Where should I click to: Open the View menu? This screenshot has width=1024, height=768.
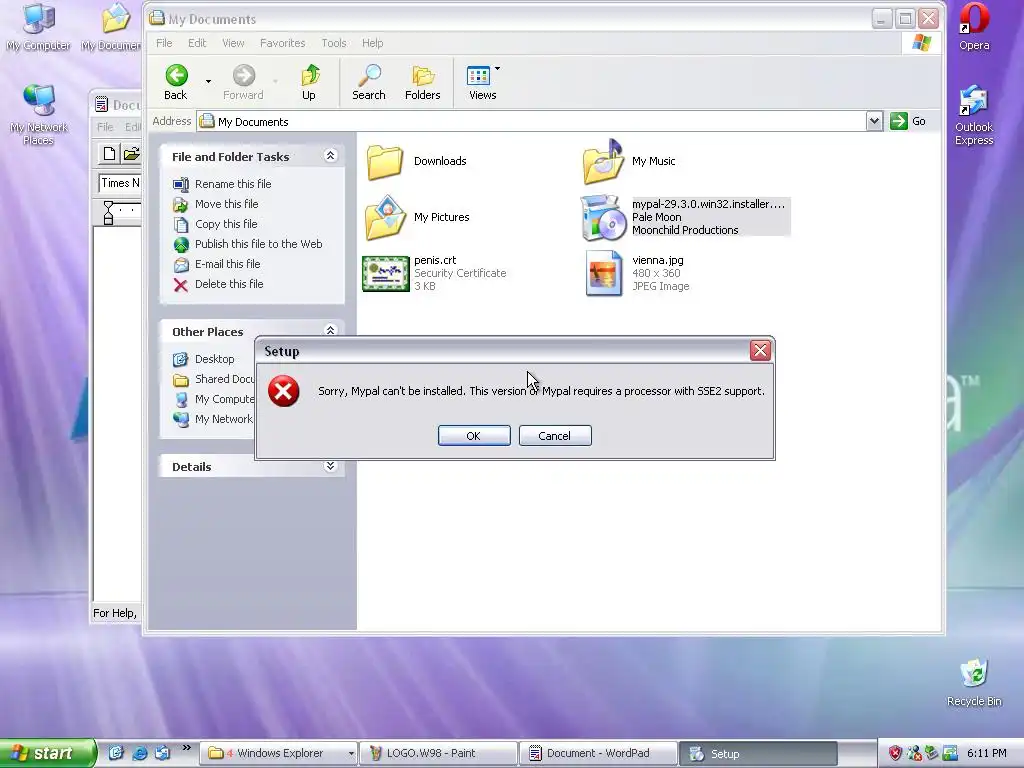[233, 43]
